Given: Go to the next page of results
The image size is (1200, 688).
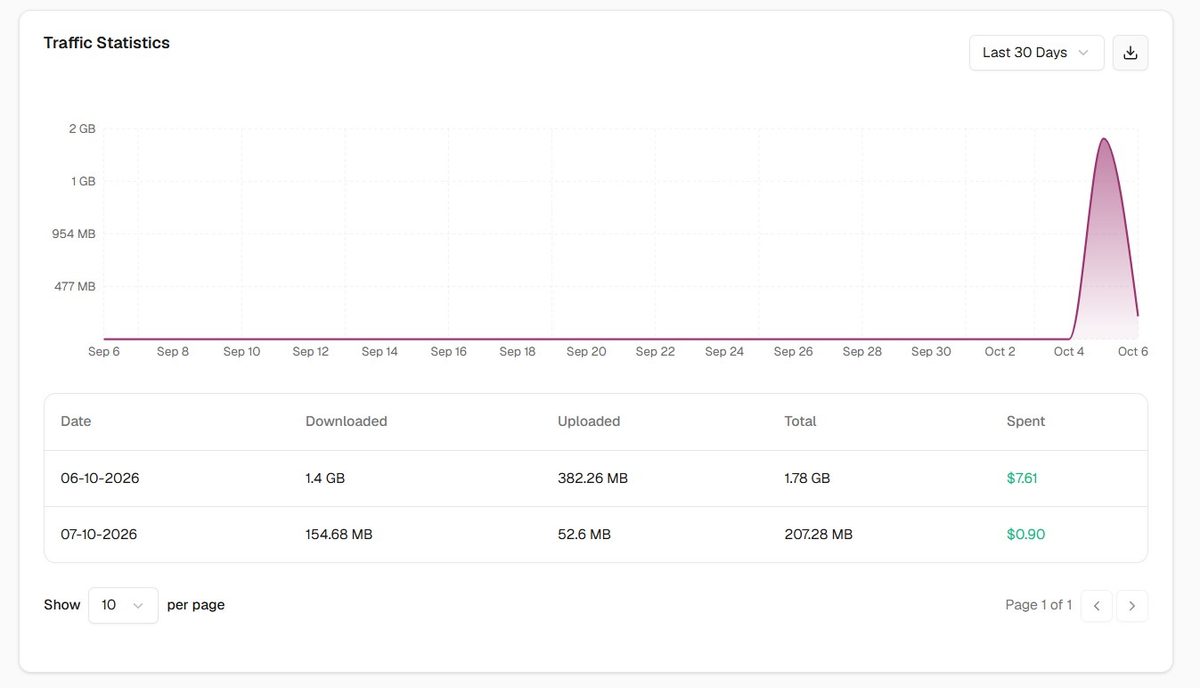Looking at the screenshot, I should (1132, 605).
